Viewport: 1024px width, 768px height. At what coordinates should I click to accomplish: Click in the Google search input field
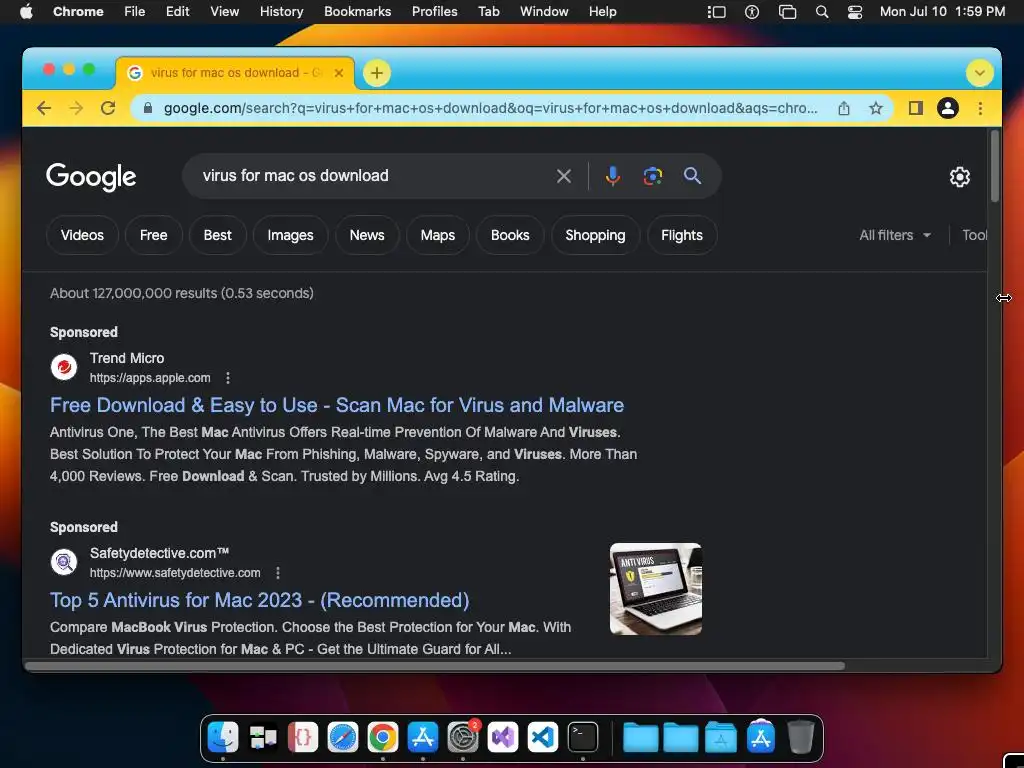[x=372, y=176]
